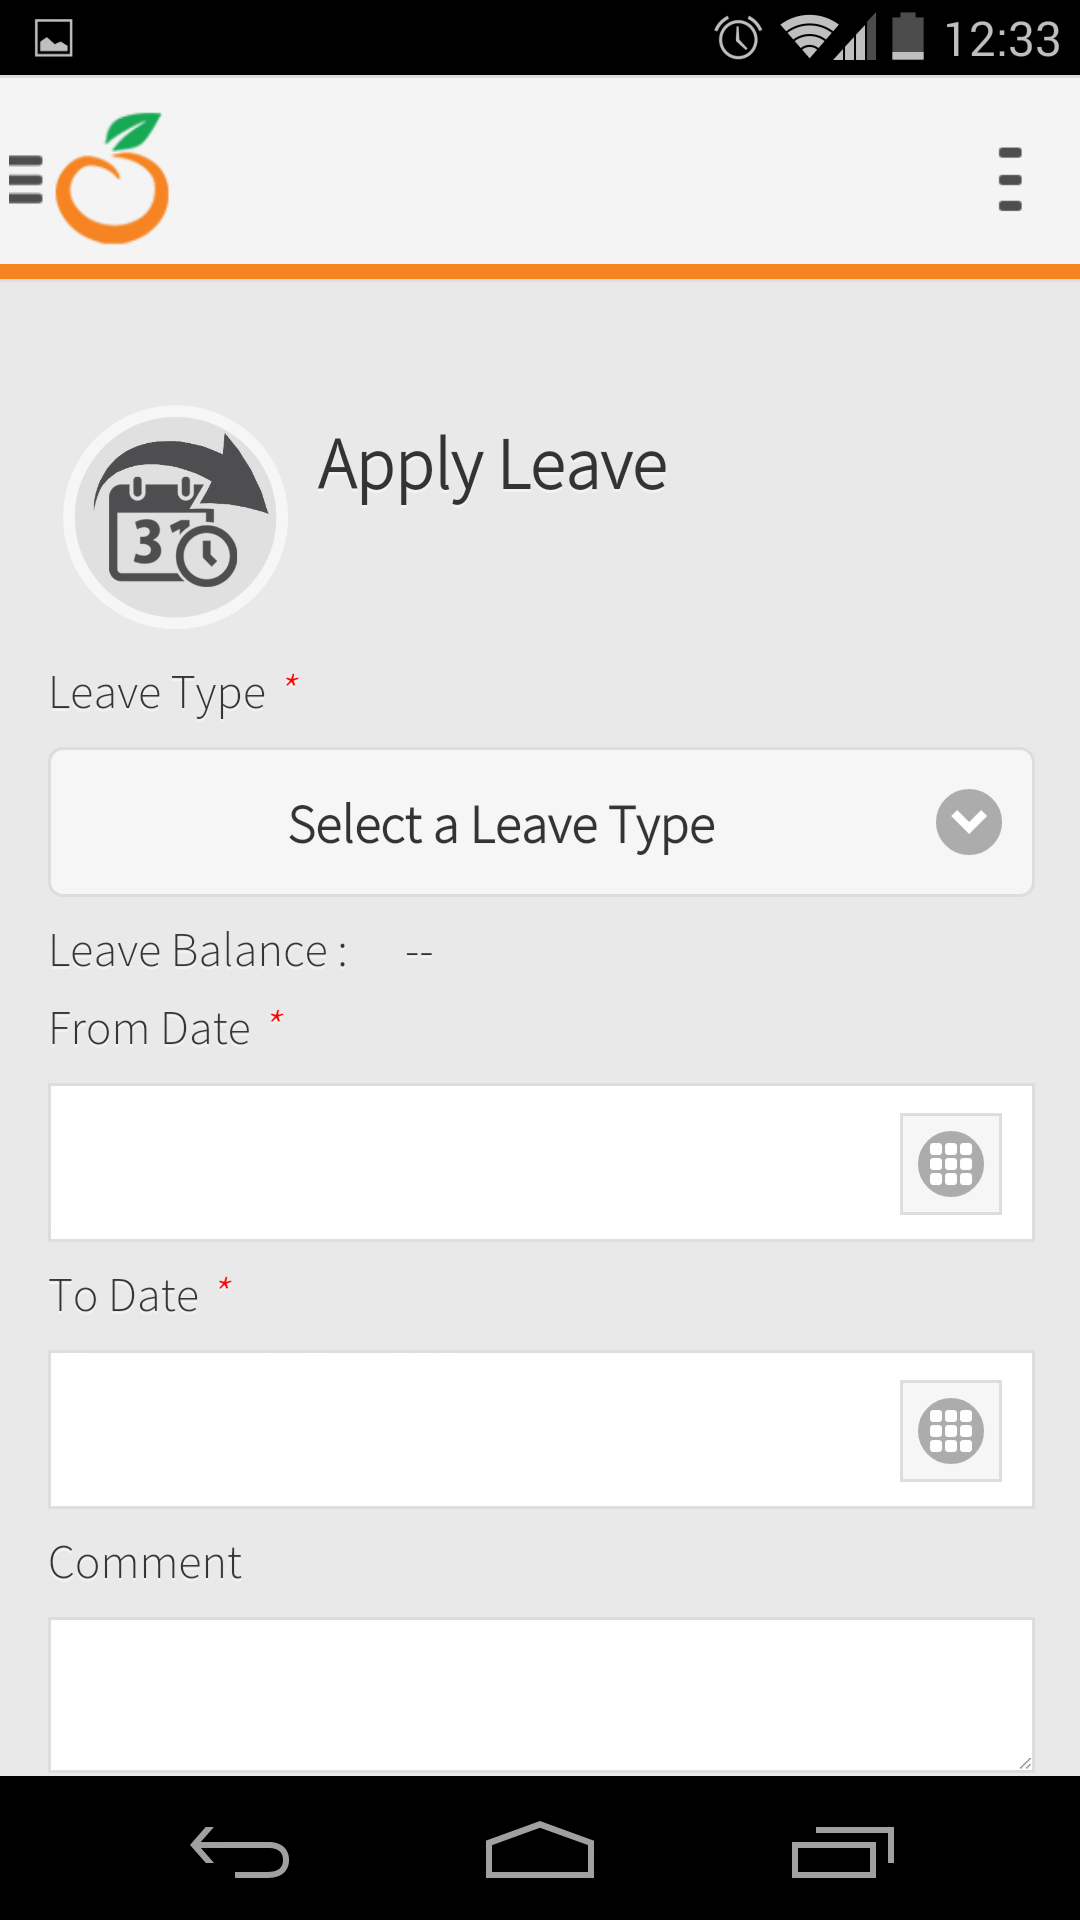Tap the picture notification icon
Screen dimensions: 1080x1920
[x=53, y=39]
